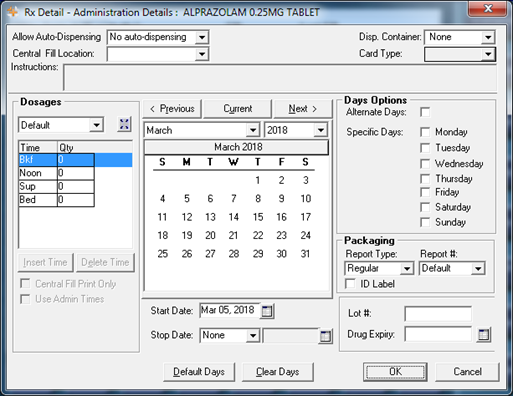This screenshot has width=513, height=396.
Task: Open the Stop Date calendar picker icon
Action: pyautogui.click(x=325, y=336)
